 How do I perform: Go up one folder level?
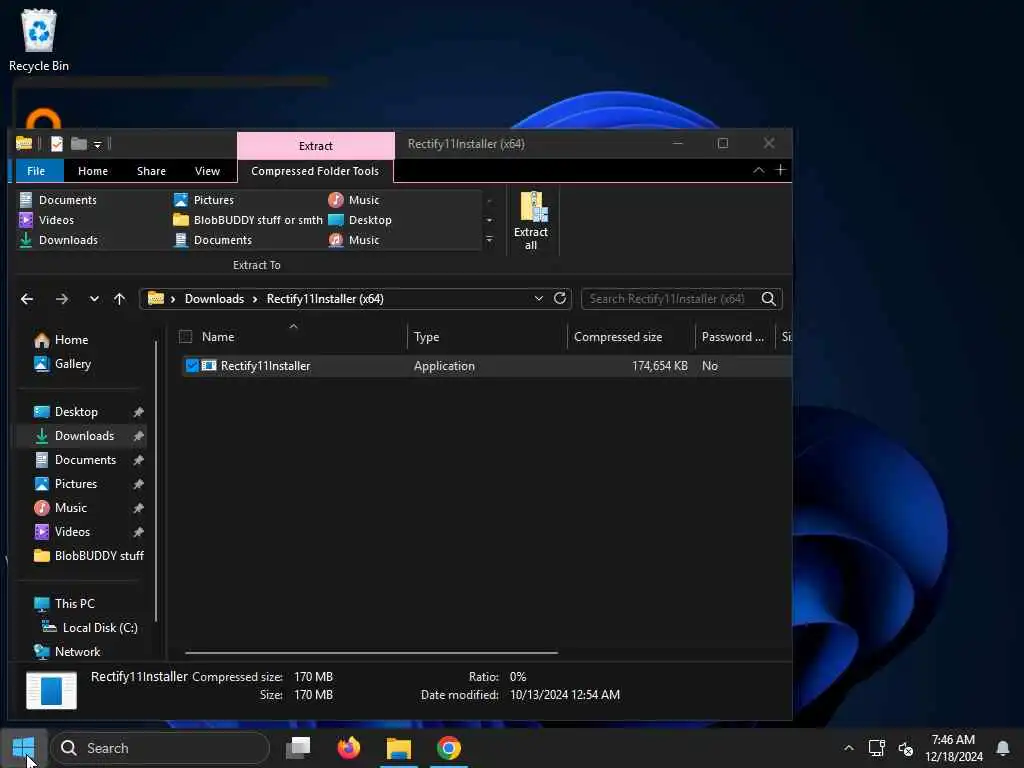(120, 299)
